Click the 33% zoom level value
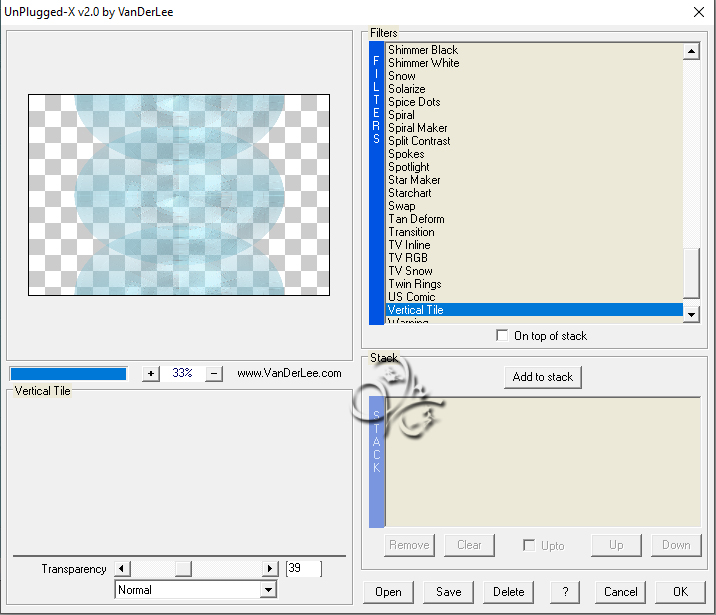This screenshot has width=716, height=615. coord(182,373)
